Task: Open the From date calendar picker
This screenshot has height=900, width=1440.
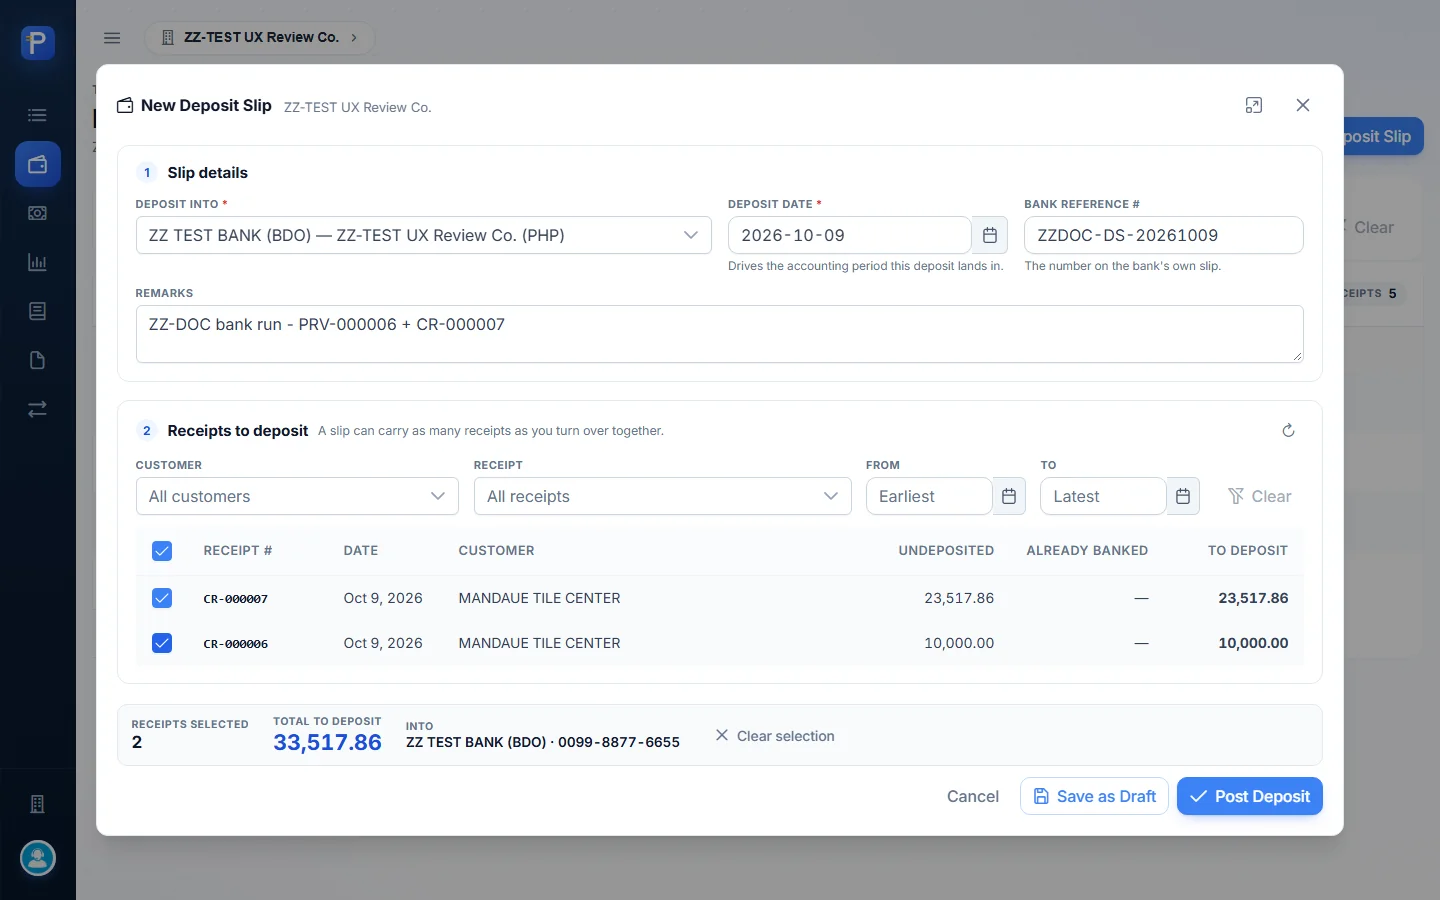Action: coord(1009,496)
